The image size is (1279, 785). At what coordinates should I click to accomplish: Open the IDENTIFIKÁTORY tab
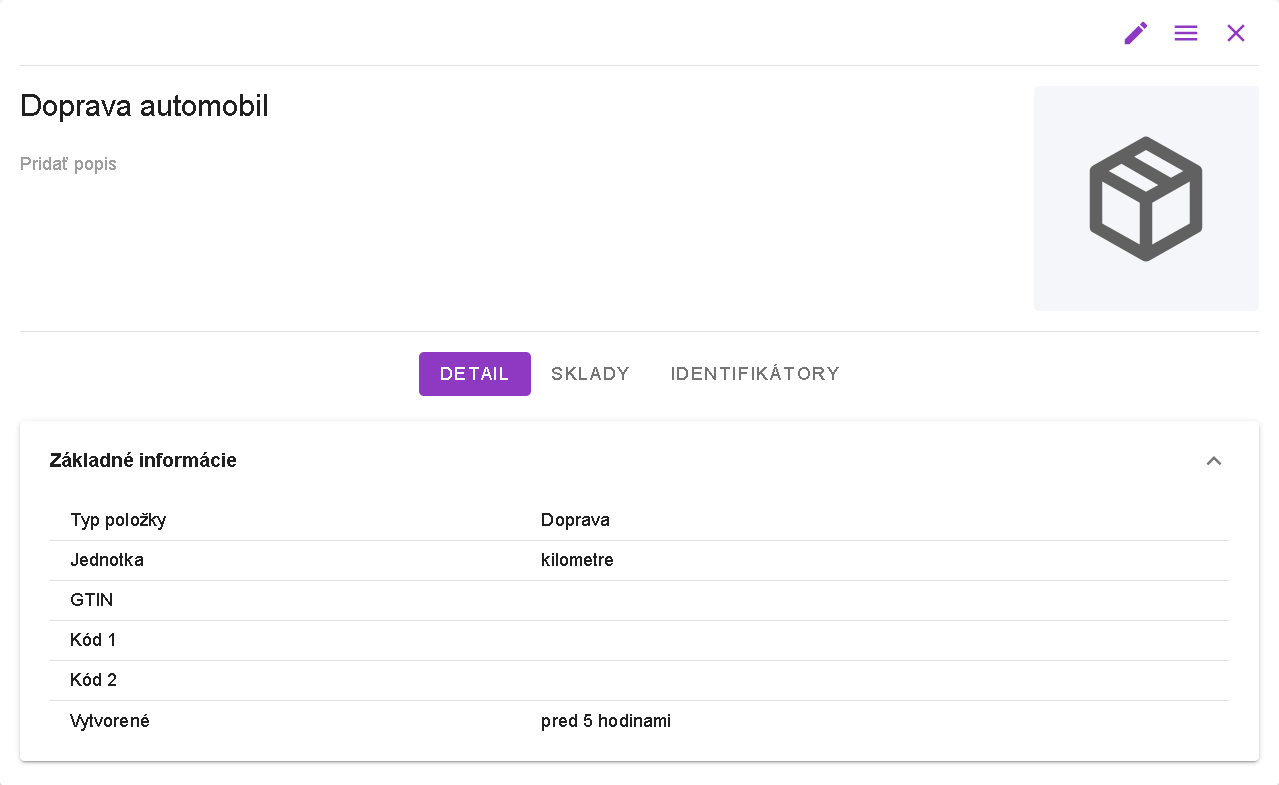755,374
